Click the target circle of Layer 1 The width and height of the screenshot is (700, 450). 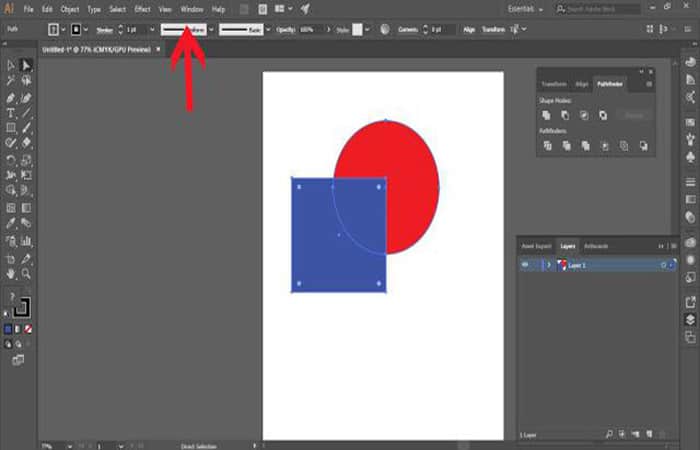click(x=663, y=265)
